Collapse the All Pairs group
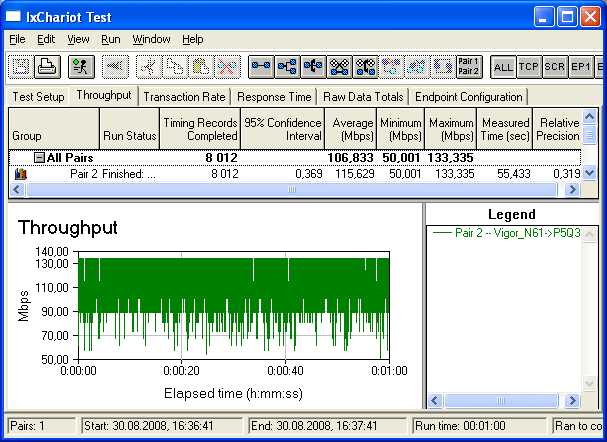This screenshot has height=442, width=607. click(x=39, y=158)
